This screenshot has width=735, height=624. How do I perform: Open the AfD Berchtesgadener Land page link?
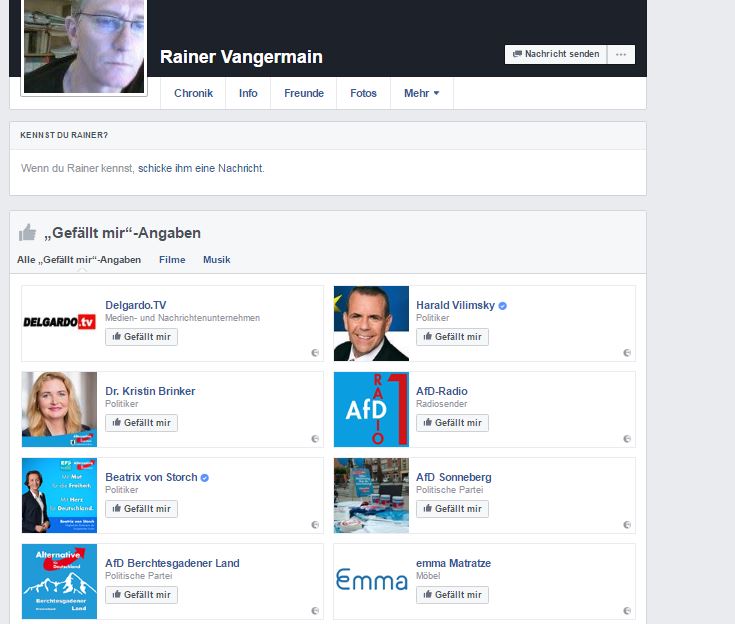(172, 563)
